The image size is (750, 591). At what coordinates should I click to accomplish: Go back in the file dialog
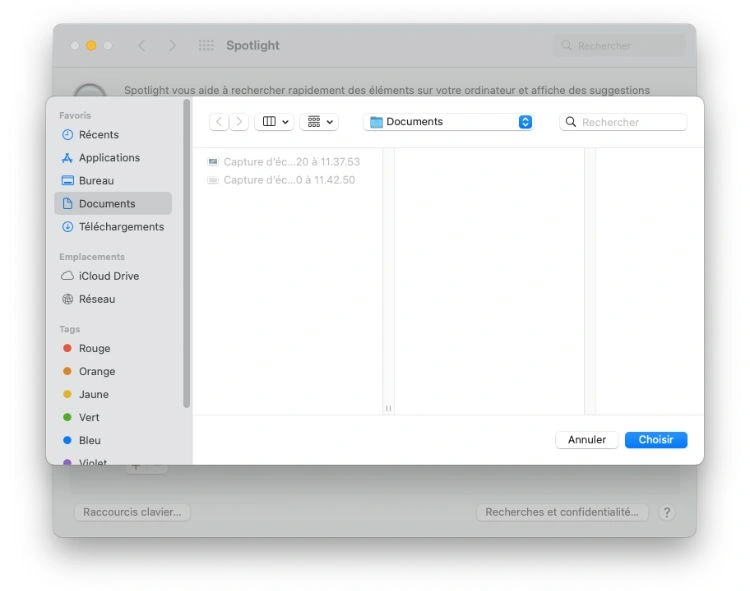219,121
